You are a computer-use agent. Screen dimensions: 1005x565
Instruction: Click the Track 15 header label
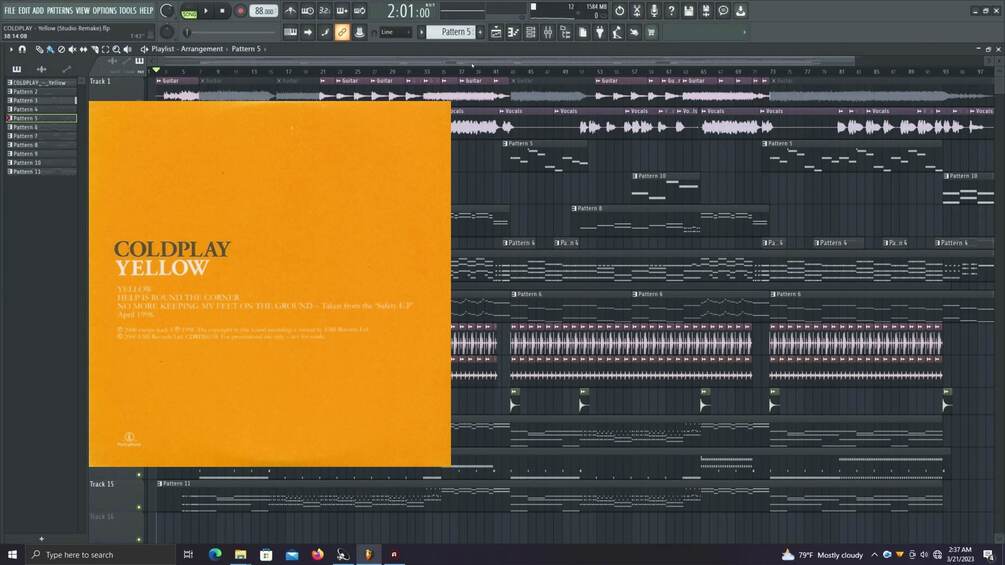coord(102,484)
